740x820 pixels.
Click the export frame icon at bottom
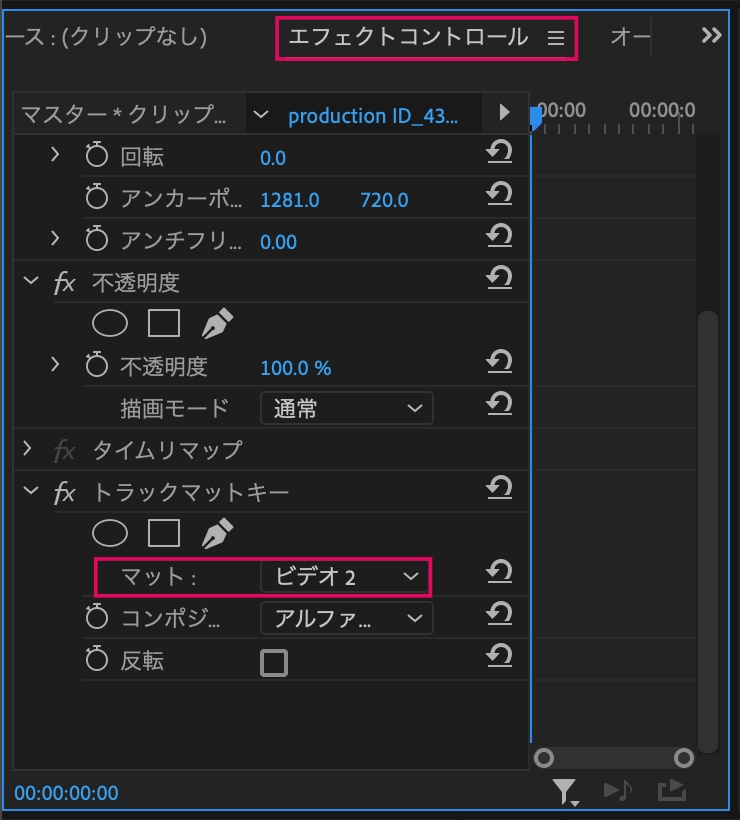pos(672,790)
